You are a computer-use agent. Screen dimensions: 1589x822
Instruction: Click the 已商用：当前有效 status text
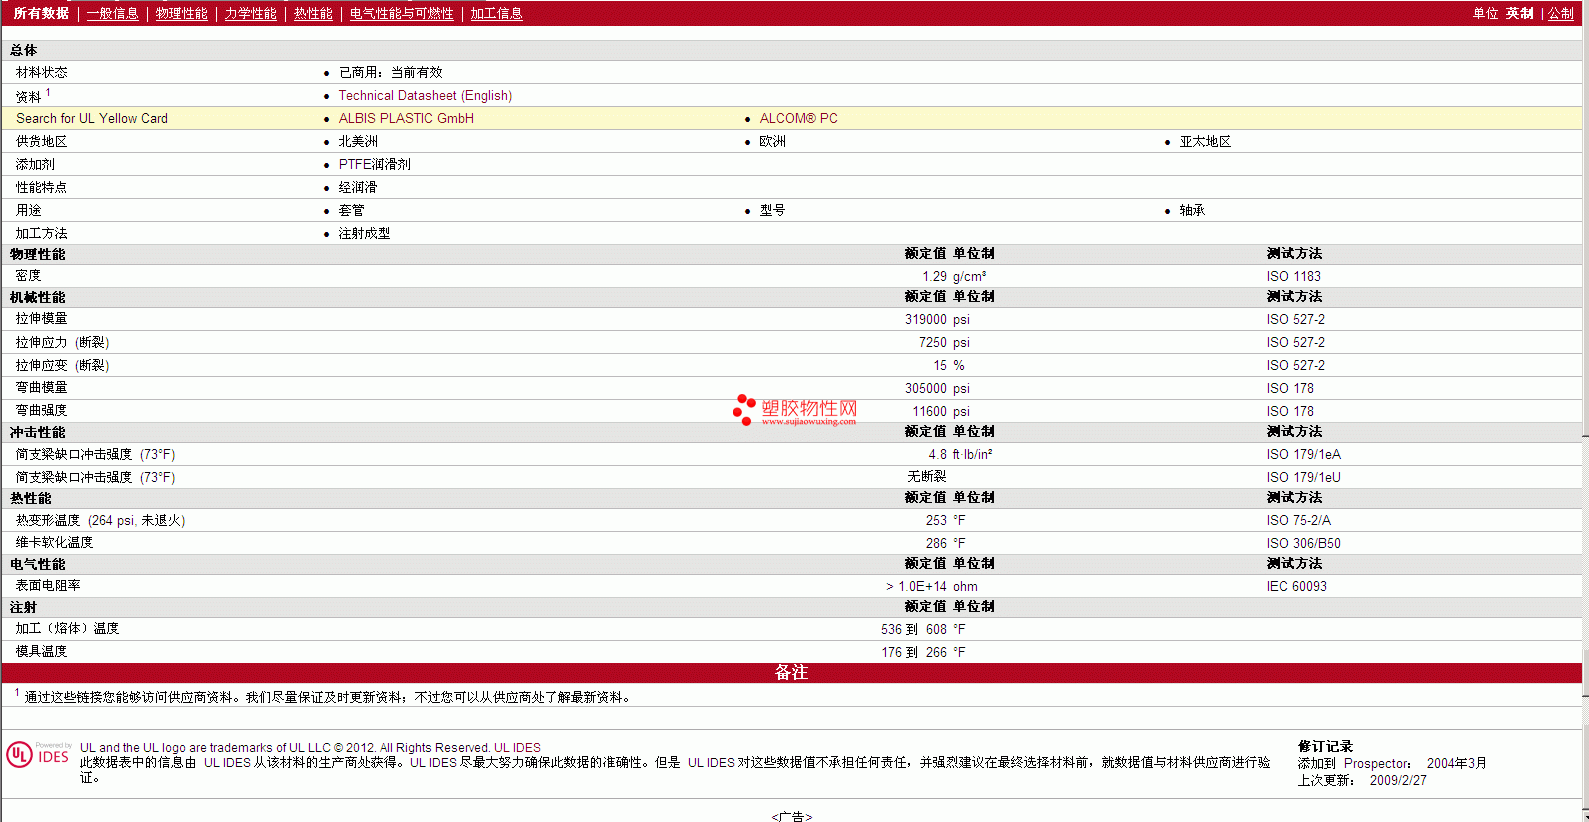[391, 73]
